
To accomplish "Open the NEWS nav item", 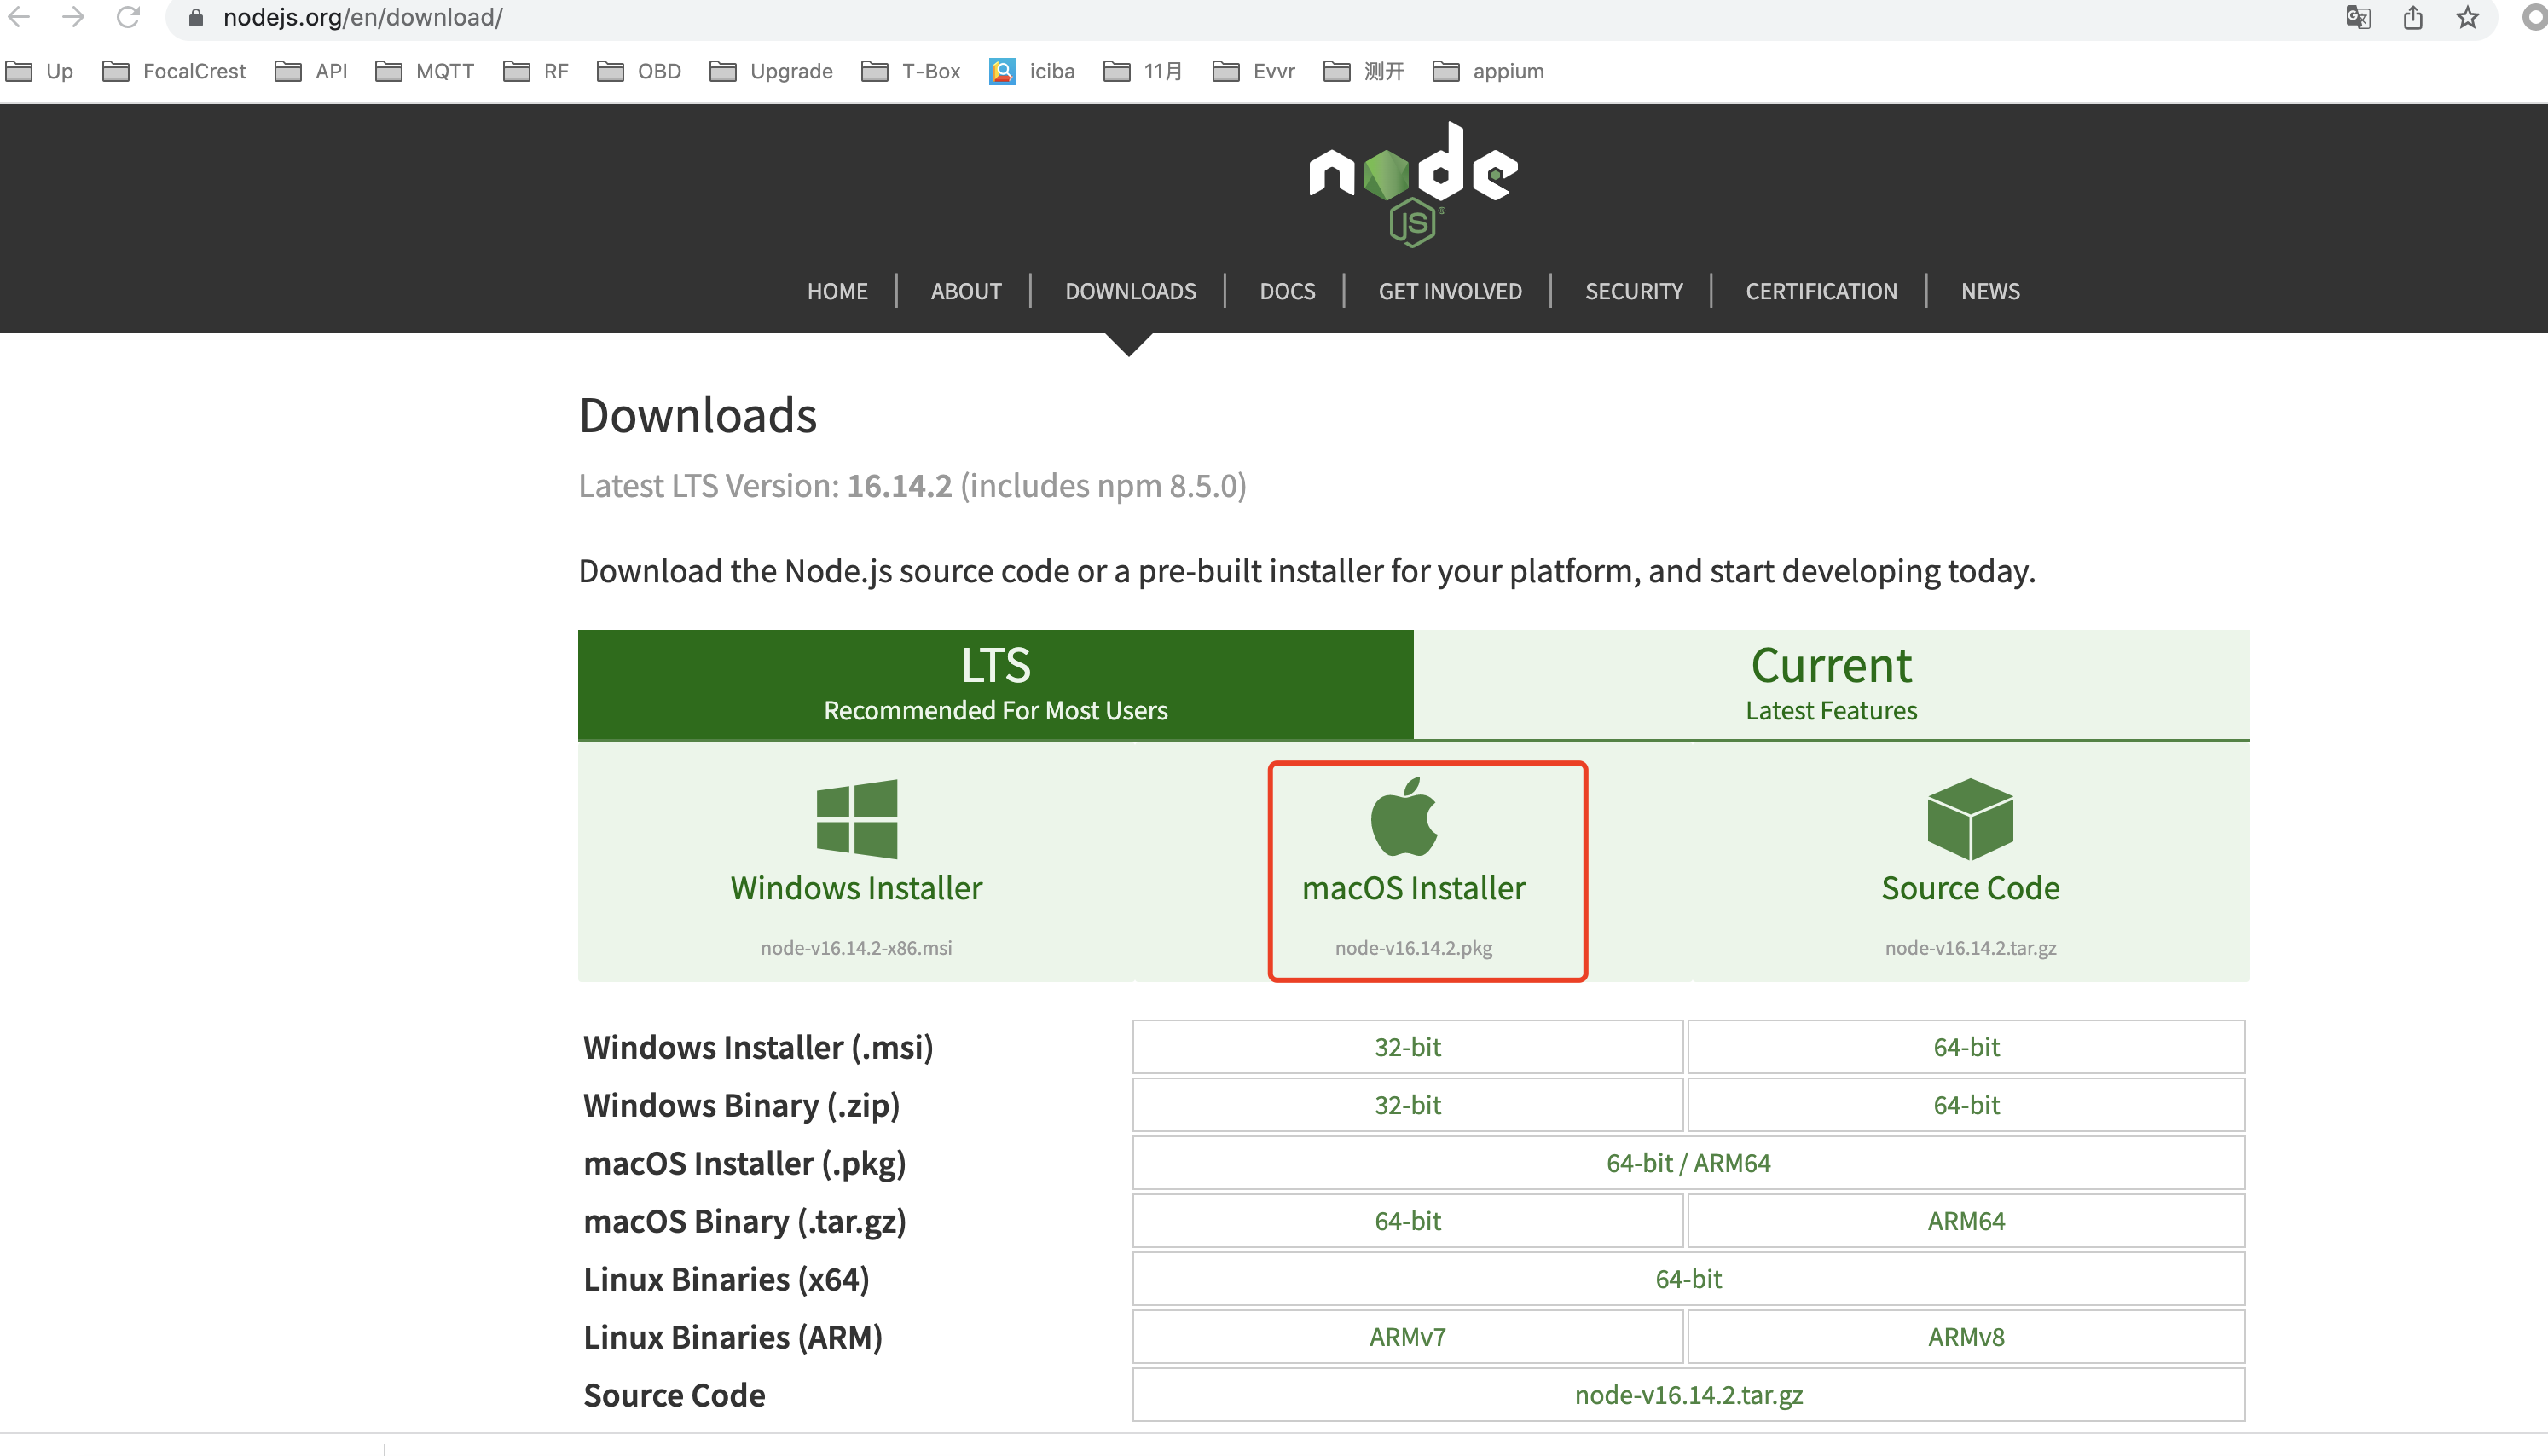I will tap(1990, 291).
